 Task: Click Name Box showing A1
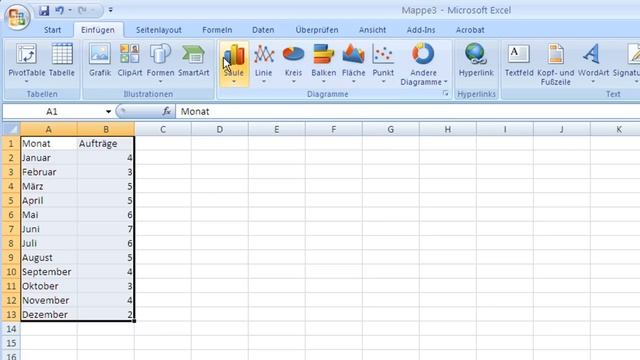tap(52, 111)
